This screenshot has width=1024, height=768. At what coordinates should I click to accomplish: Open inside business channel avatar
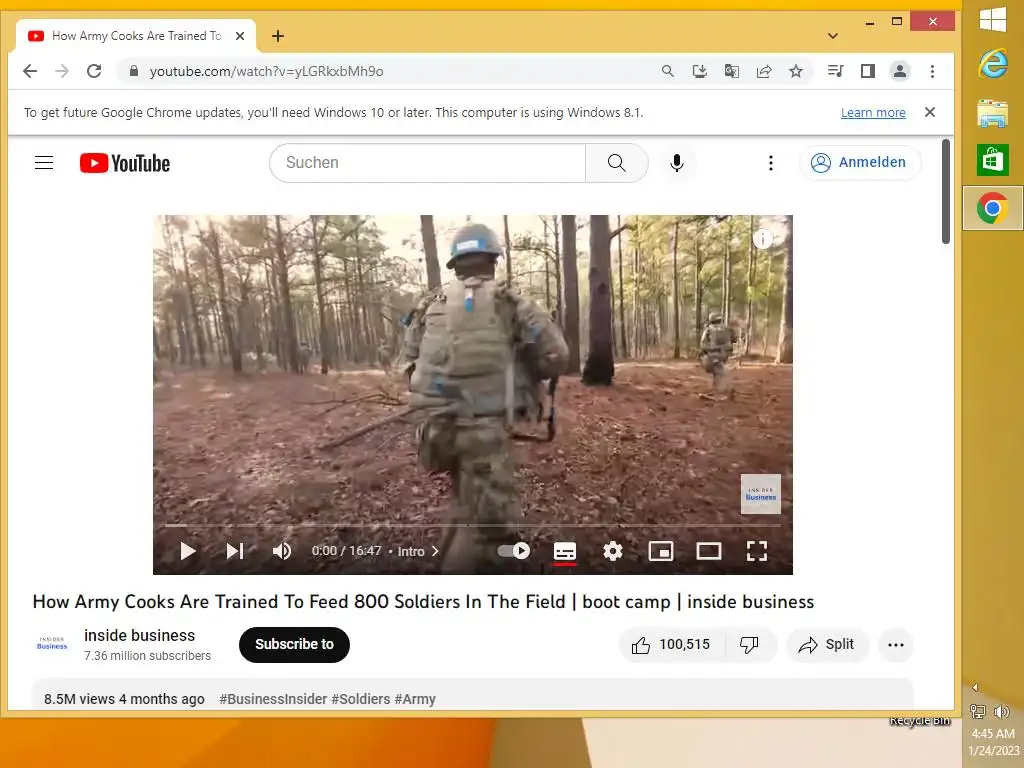click(x=52, y=644)
